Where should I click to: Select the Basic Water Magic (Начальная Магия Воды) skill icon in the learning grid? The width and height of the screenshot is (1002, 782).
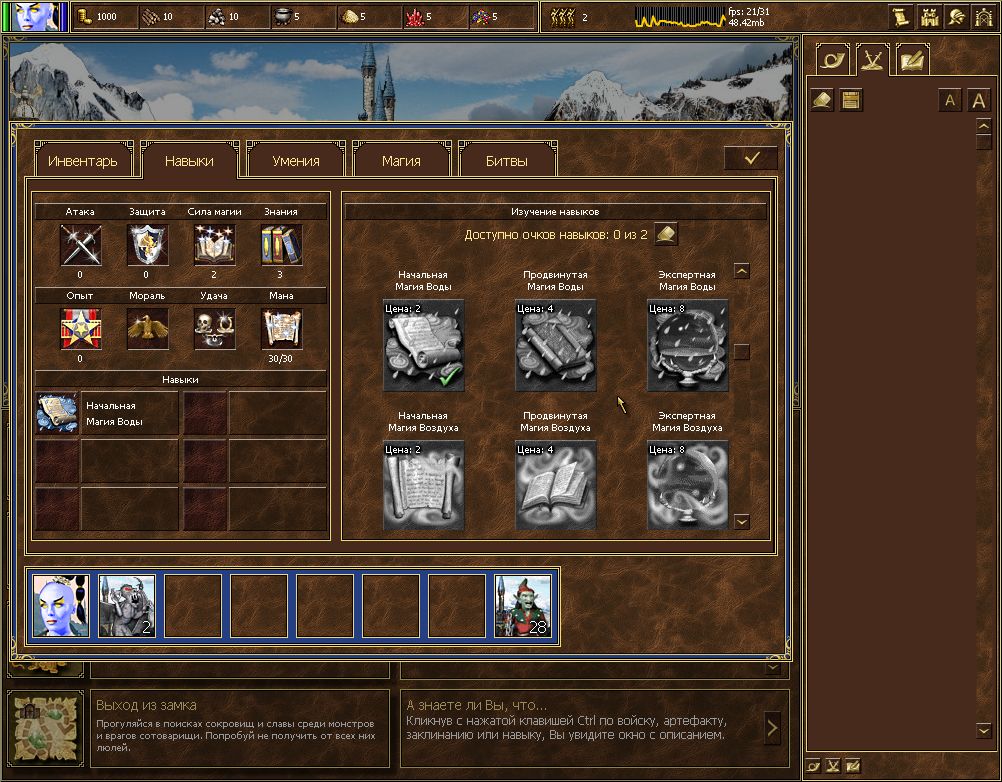(x=423, y=346)
